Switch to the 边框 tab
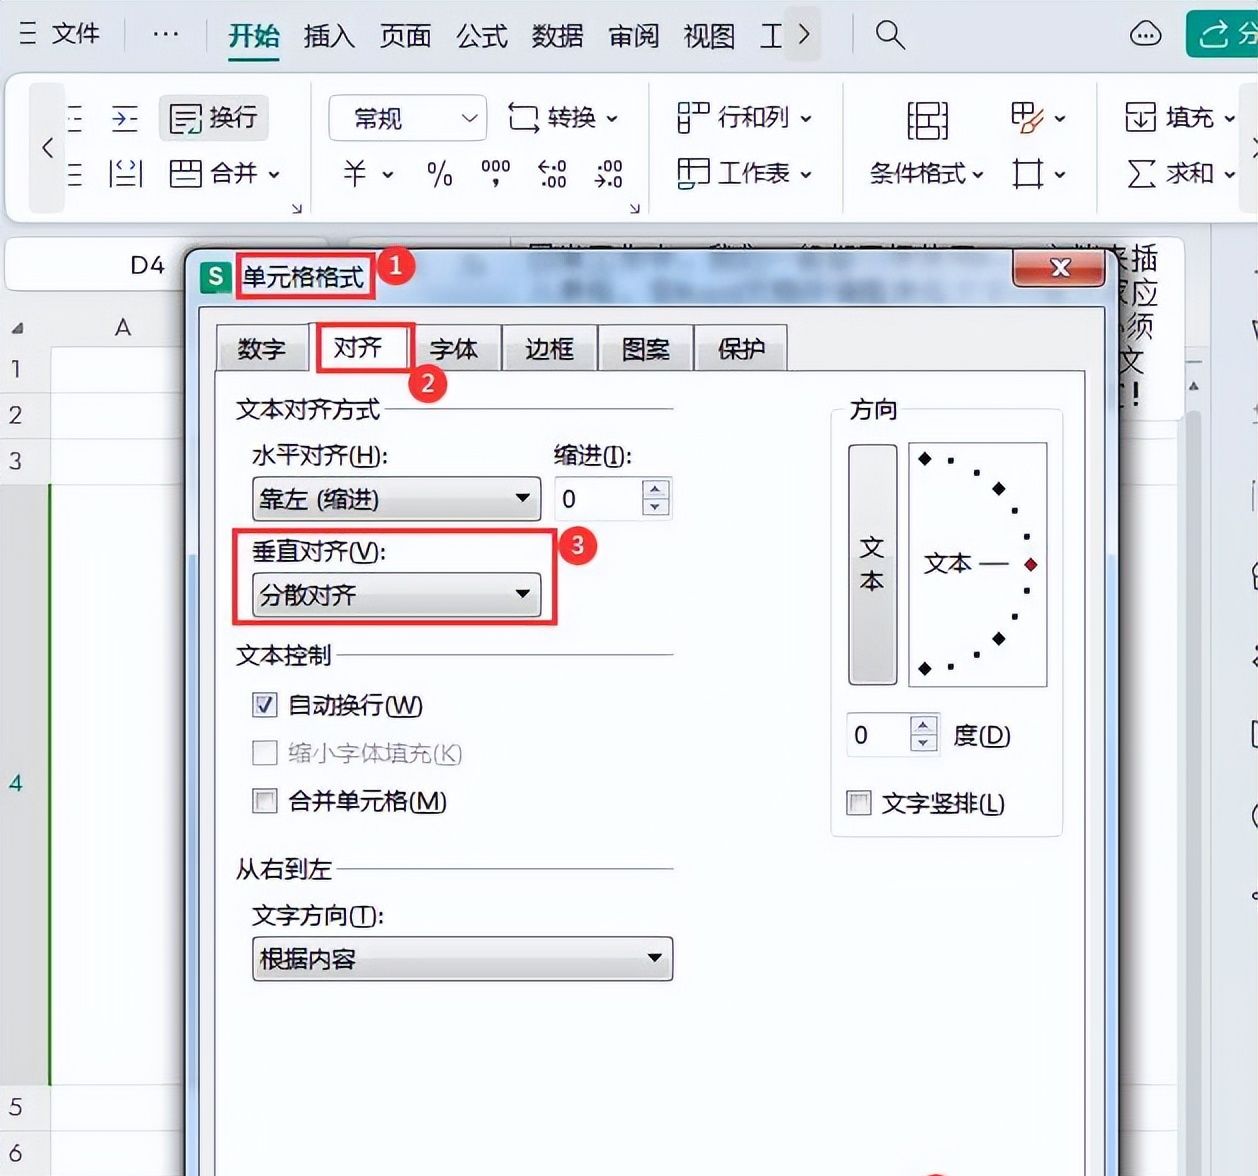This screenshot has height=1176, width=1258. click(x=549, y=348)
